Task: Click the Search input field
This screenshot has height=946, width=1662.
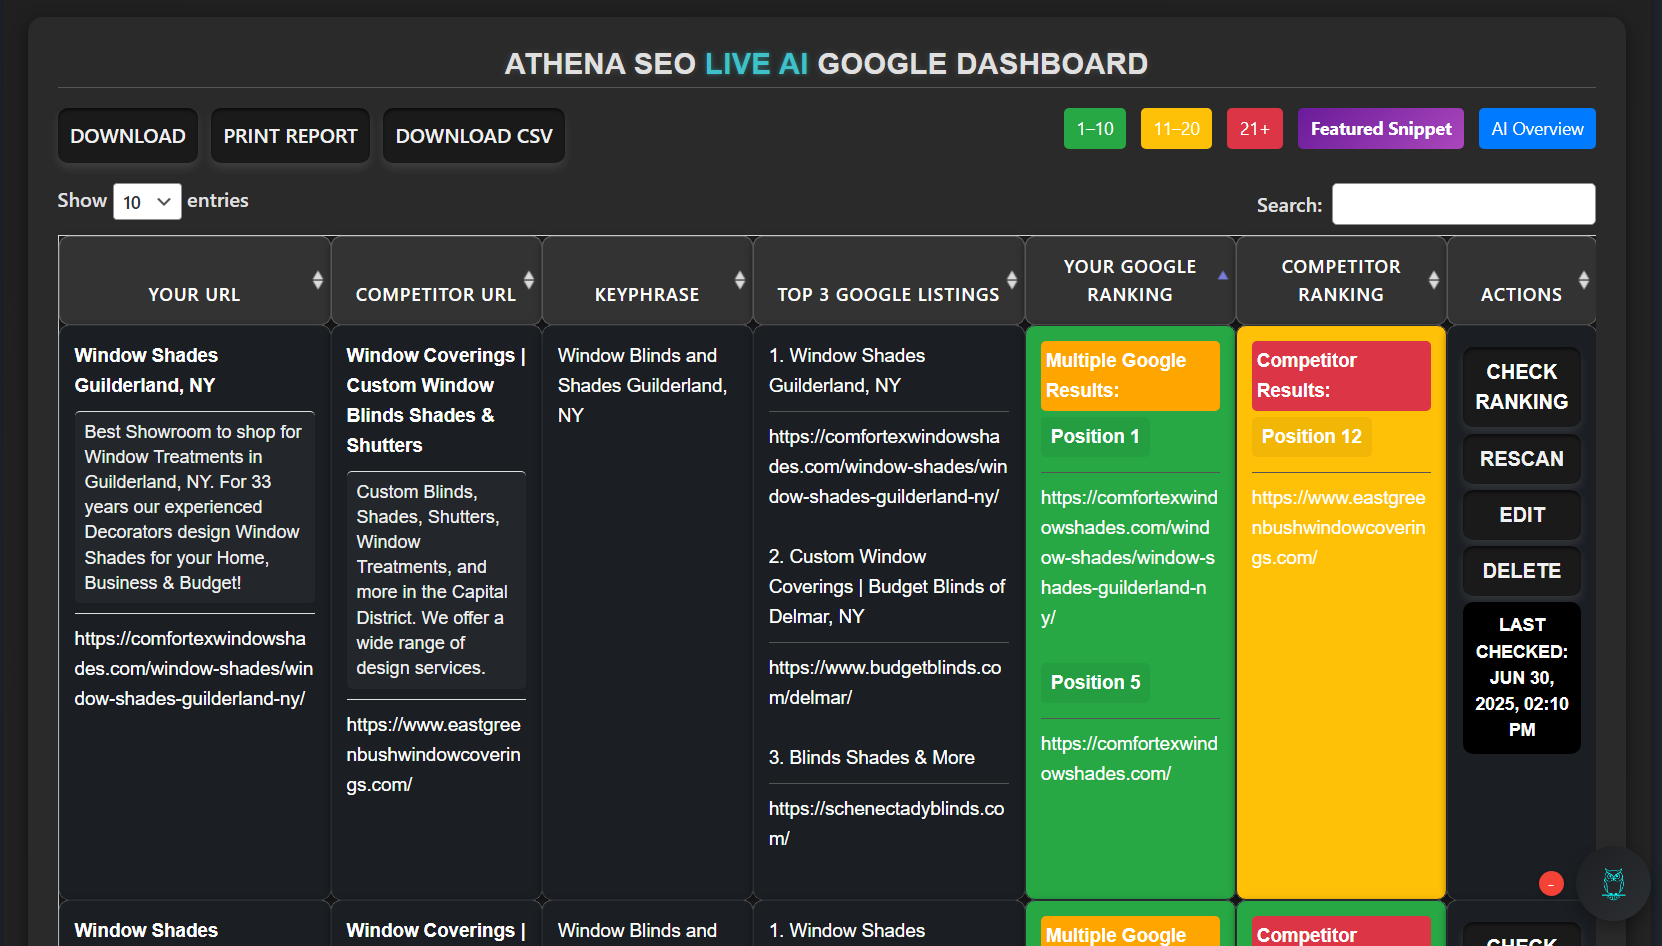Action: (1463, 204)
